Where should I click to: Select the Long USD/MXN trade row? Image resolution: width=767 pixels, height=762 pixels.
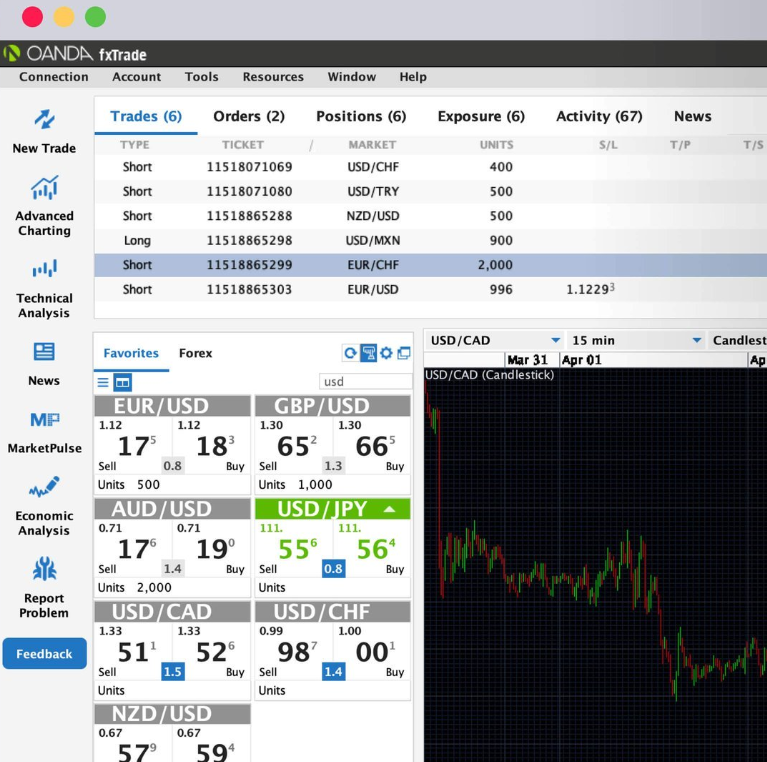(x=430, y=240)
